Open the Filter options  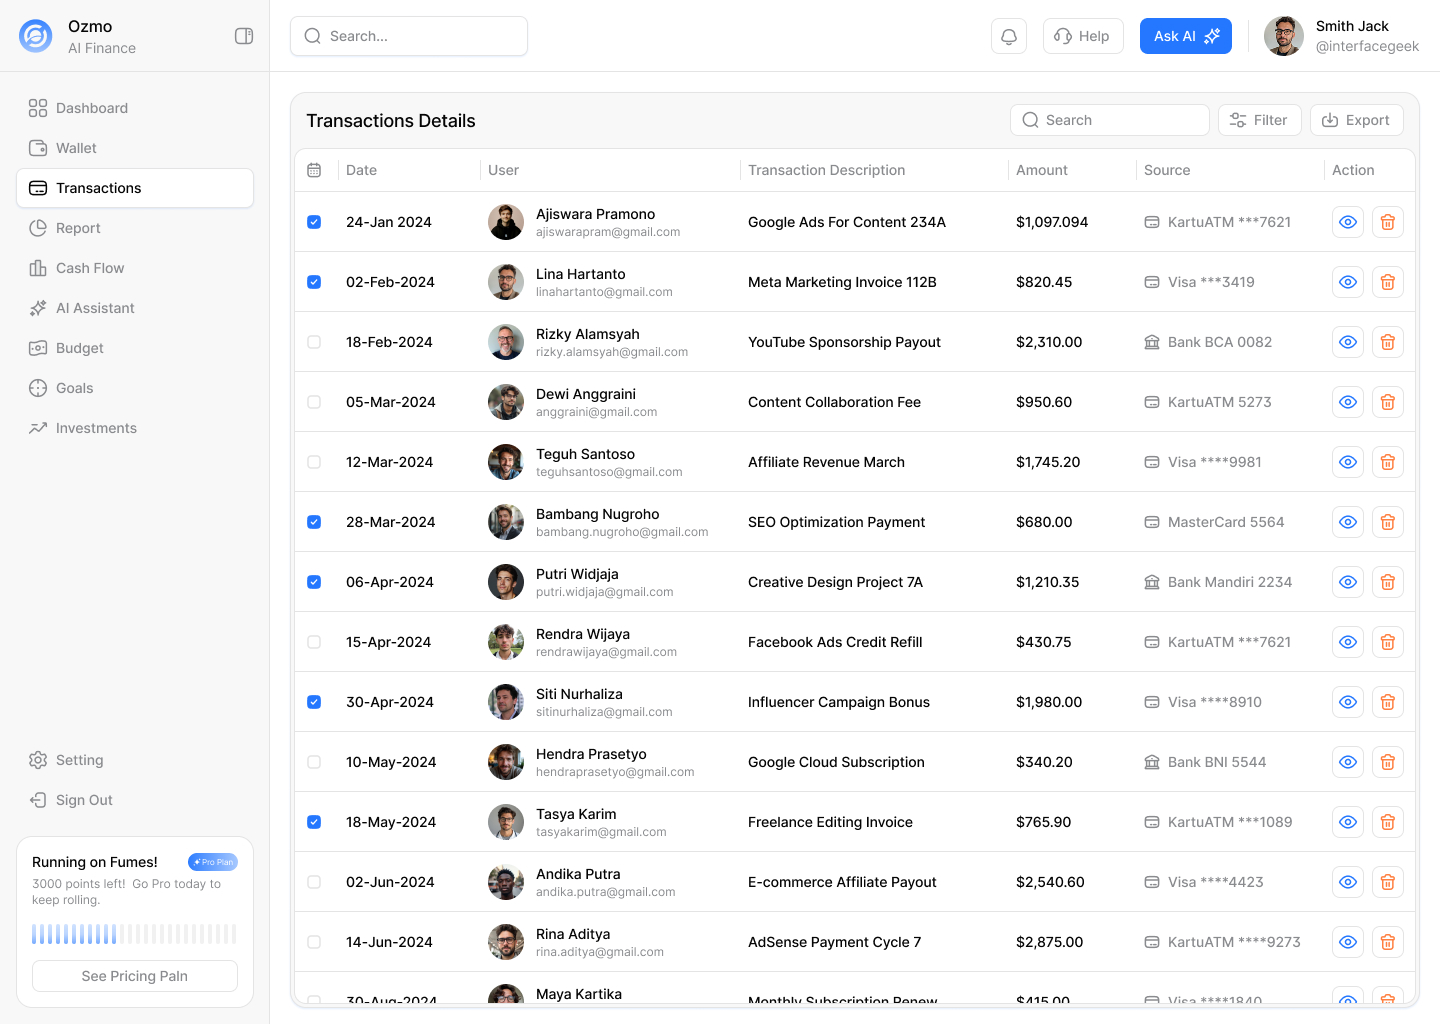(1259, 120)
